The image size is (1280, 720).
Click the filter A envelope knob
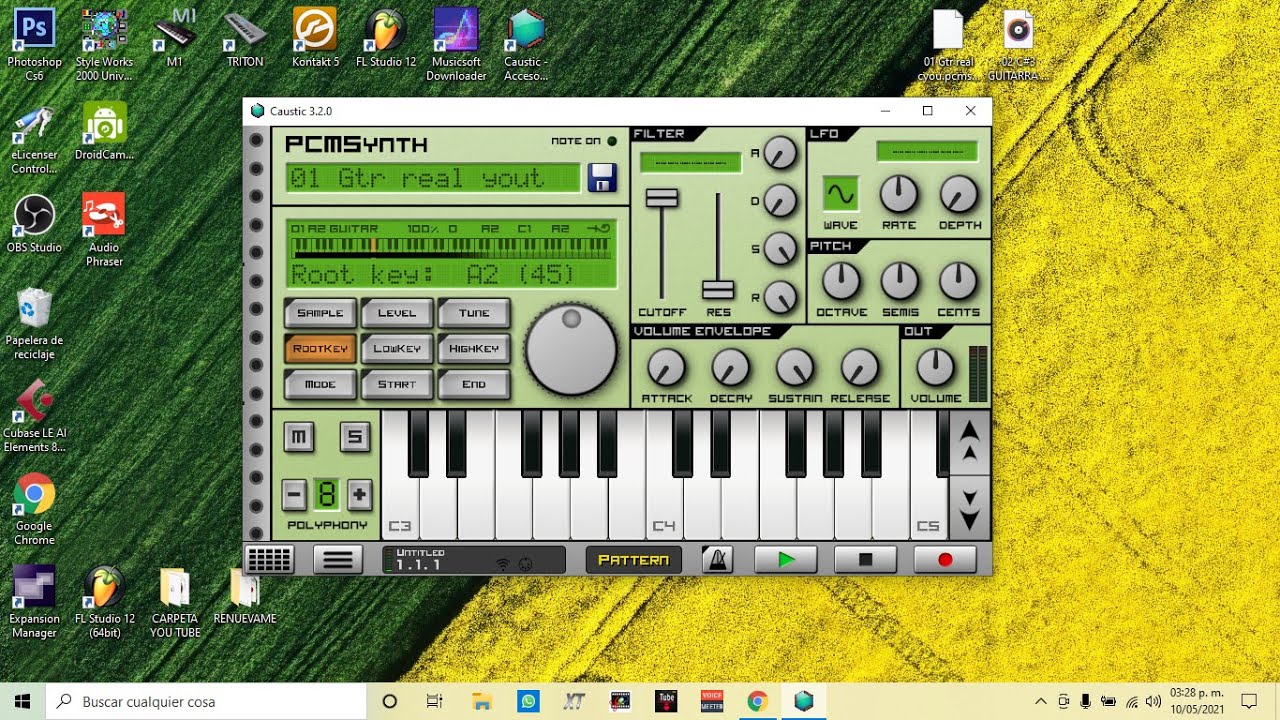(780, 153)
